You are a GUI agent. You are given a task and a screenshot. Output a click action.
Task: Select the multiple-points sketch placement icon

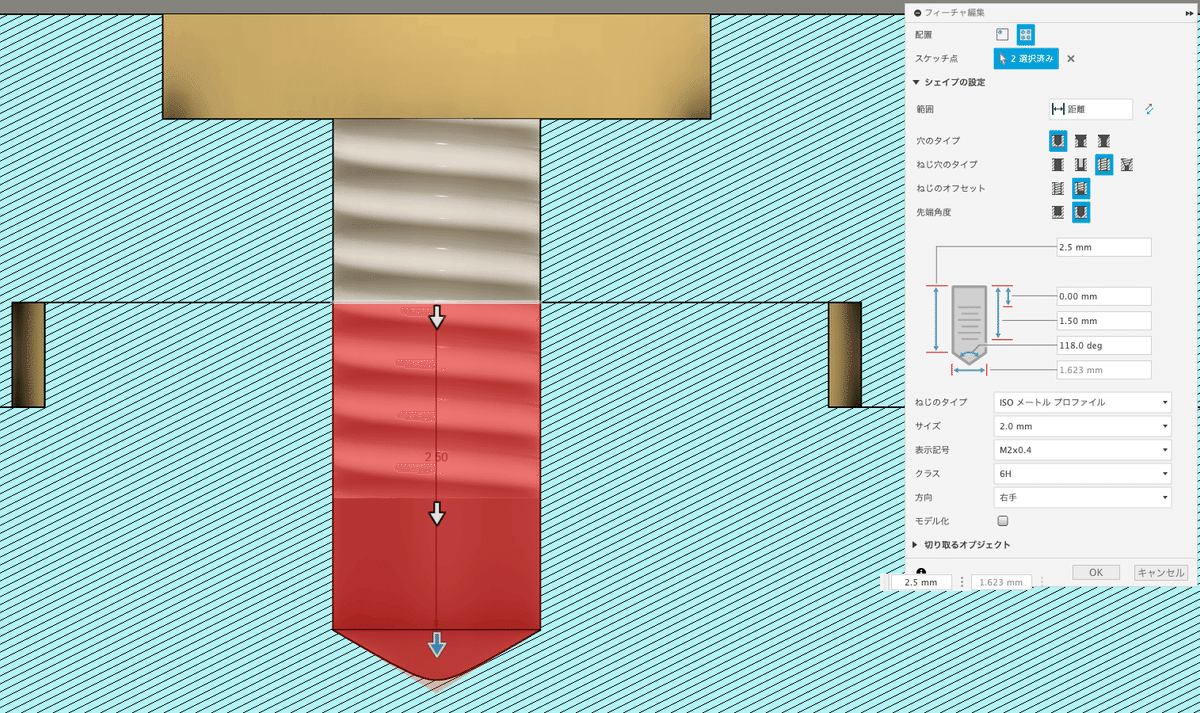[x=1026, y=35]
